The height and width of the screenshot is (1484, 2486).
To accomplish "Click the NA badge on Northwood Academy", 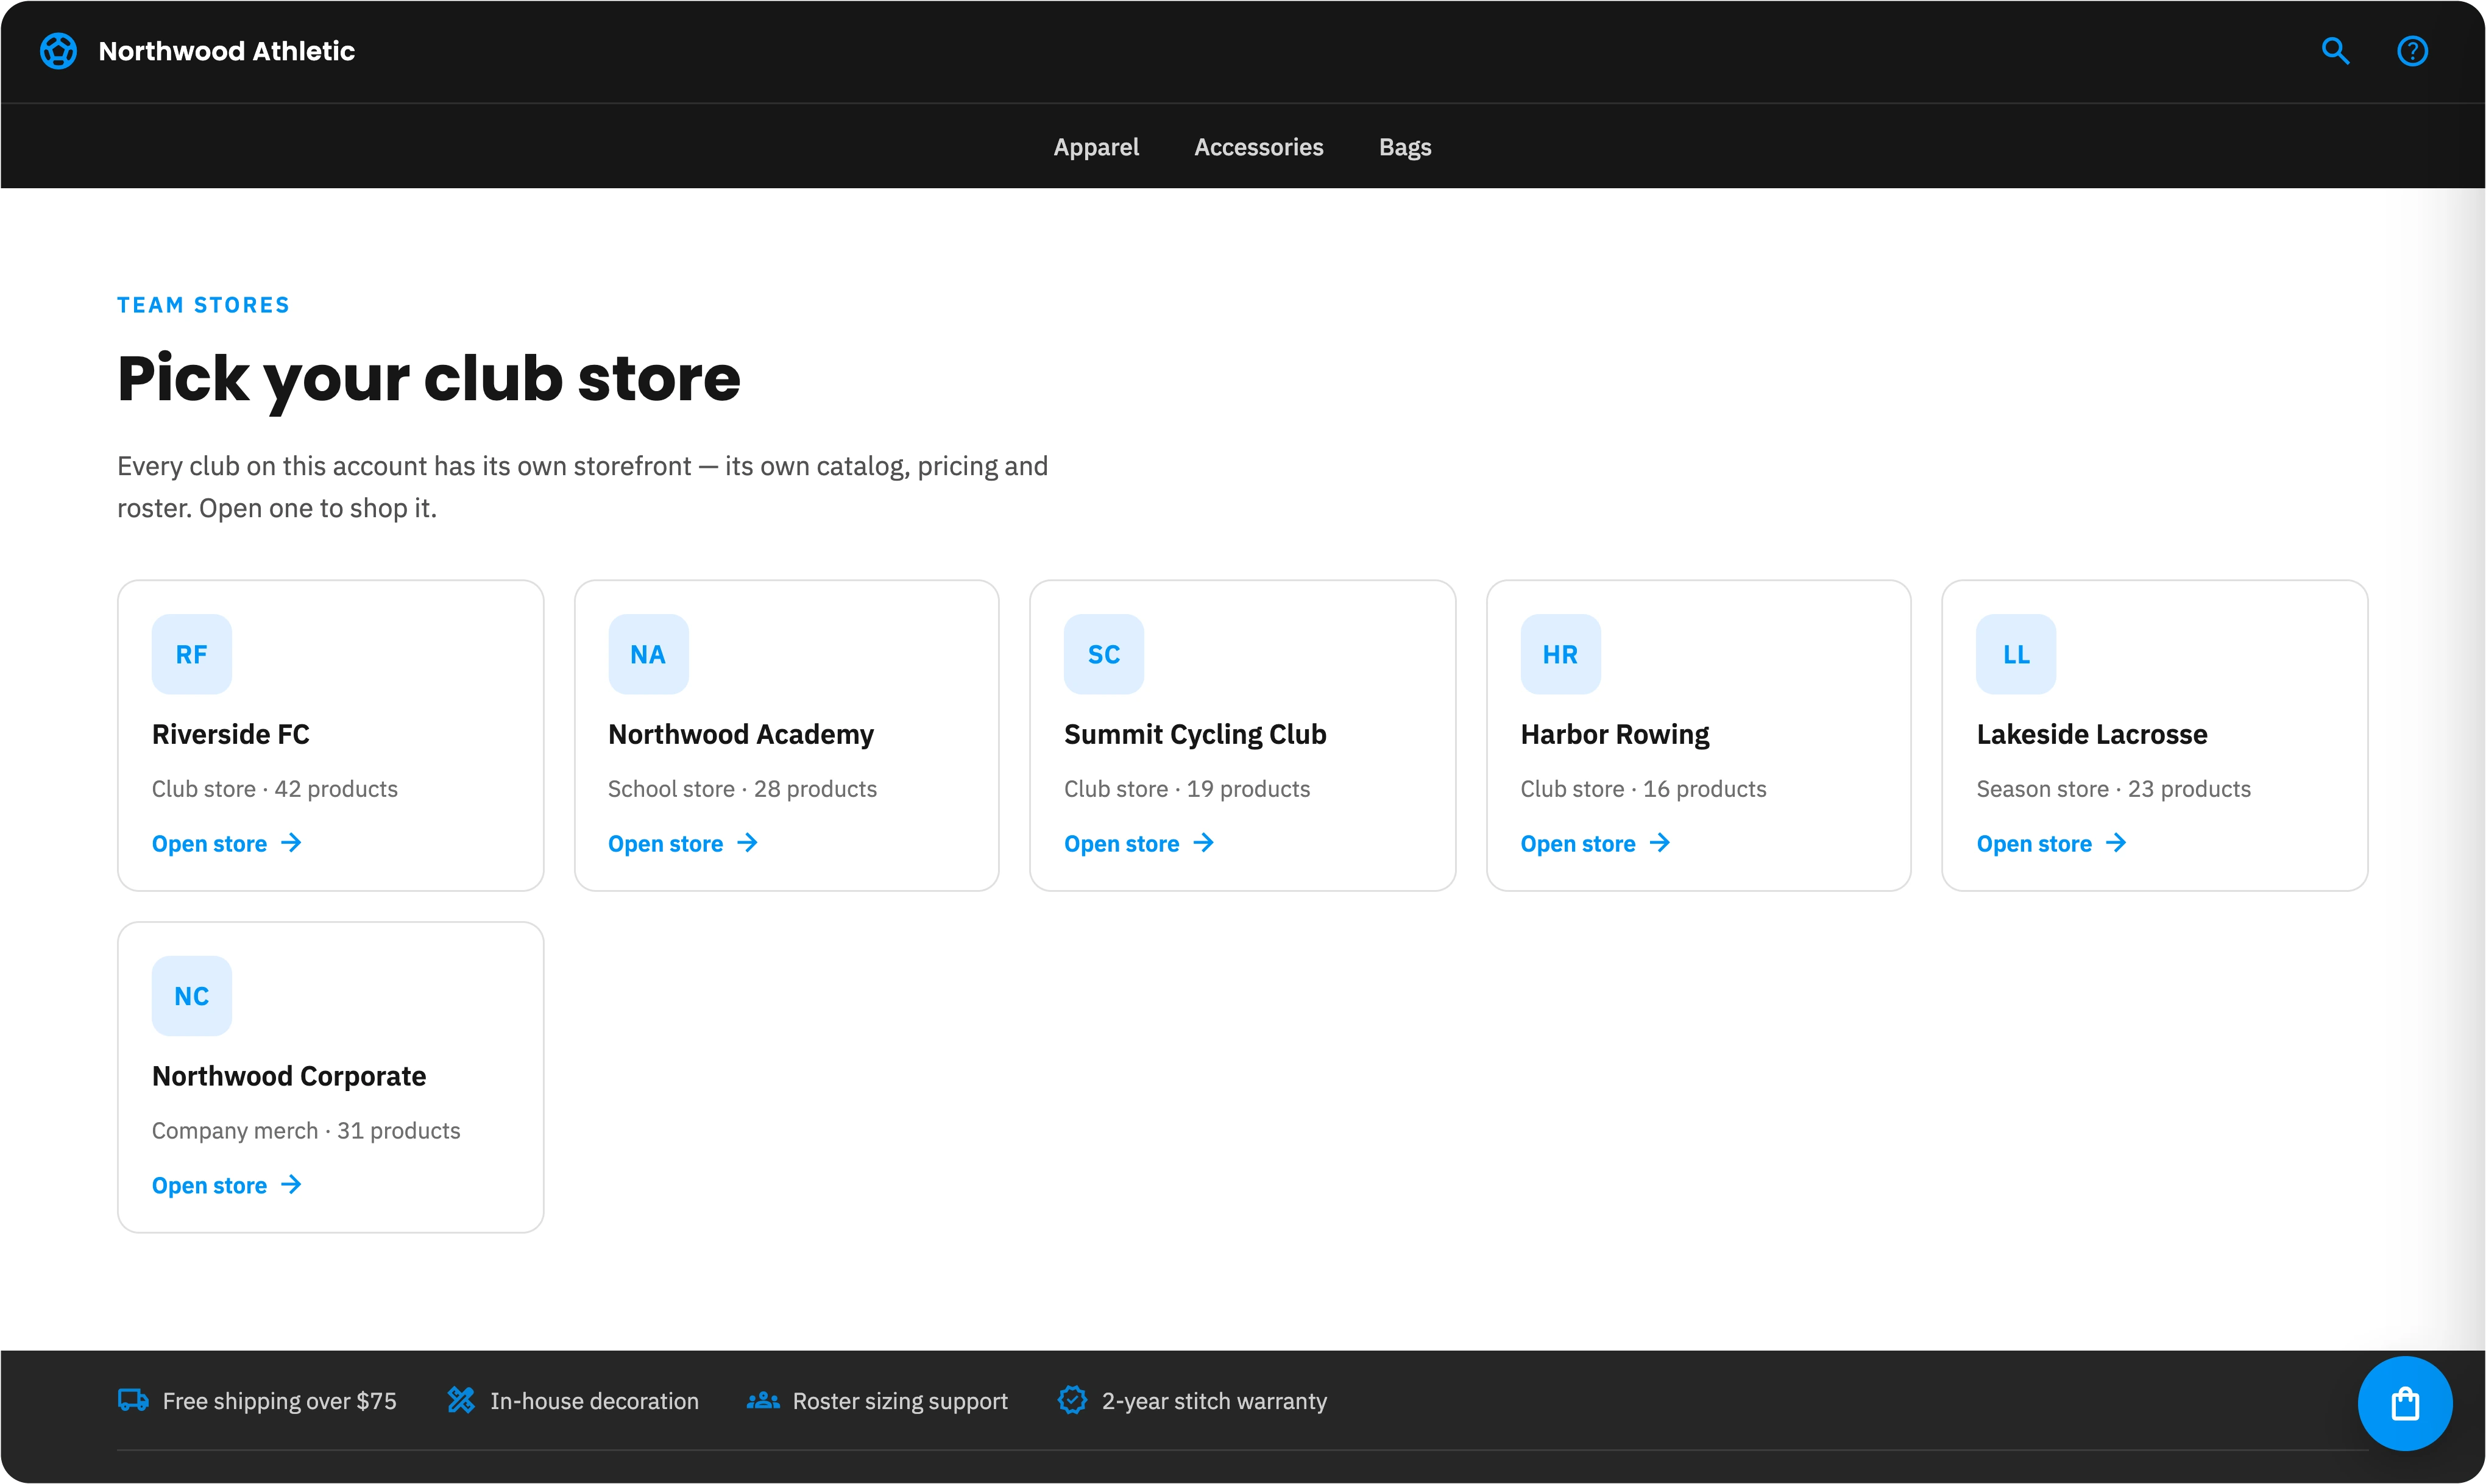I will pyautogui.click(x=648, y=654).
